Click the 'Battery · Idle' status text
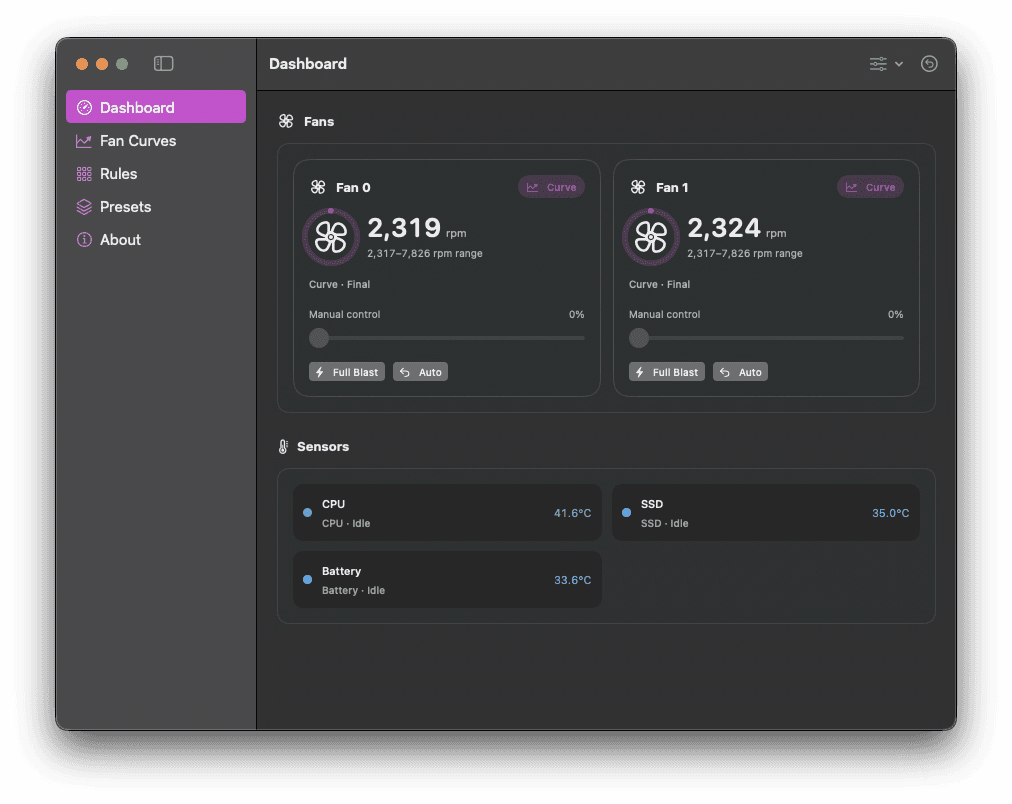 353,590
